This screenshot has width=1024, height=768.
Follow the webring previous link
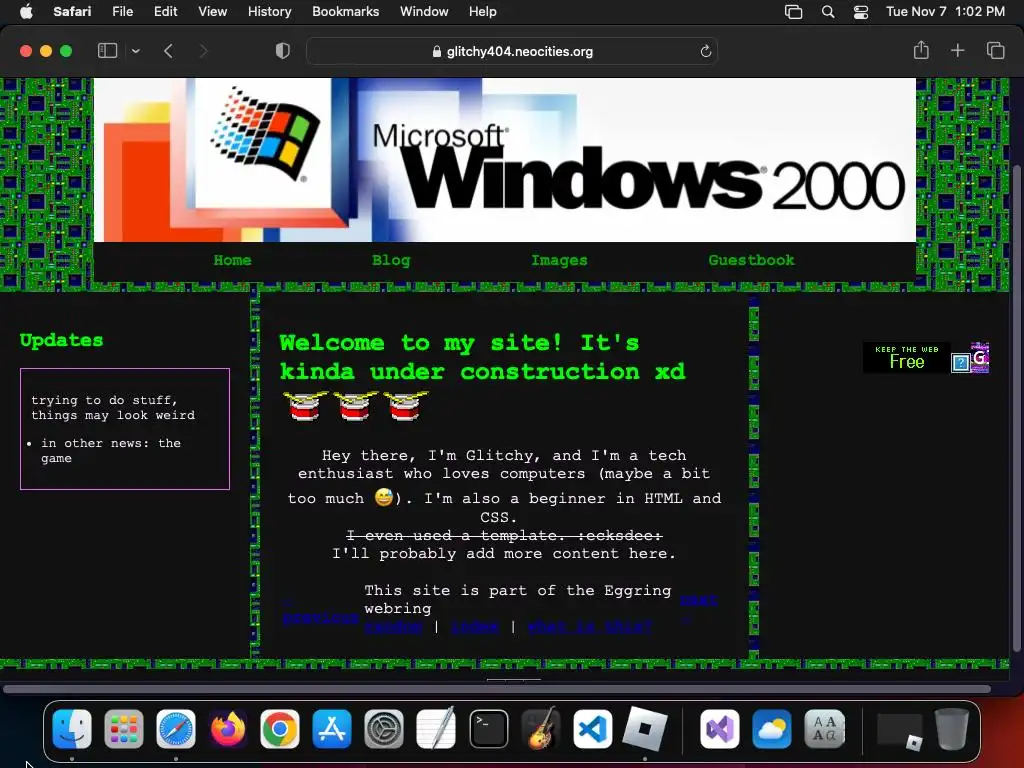321,617
